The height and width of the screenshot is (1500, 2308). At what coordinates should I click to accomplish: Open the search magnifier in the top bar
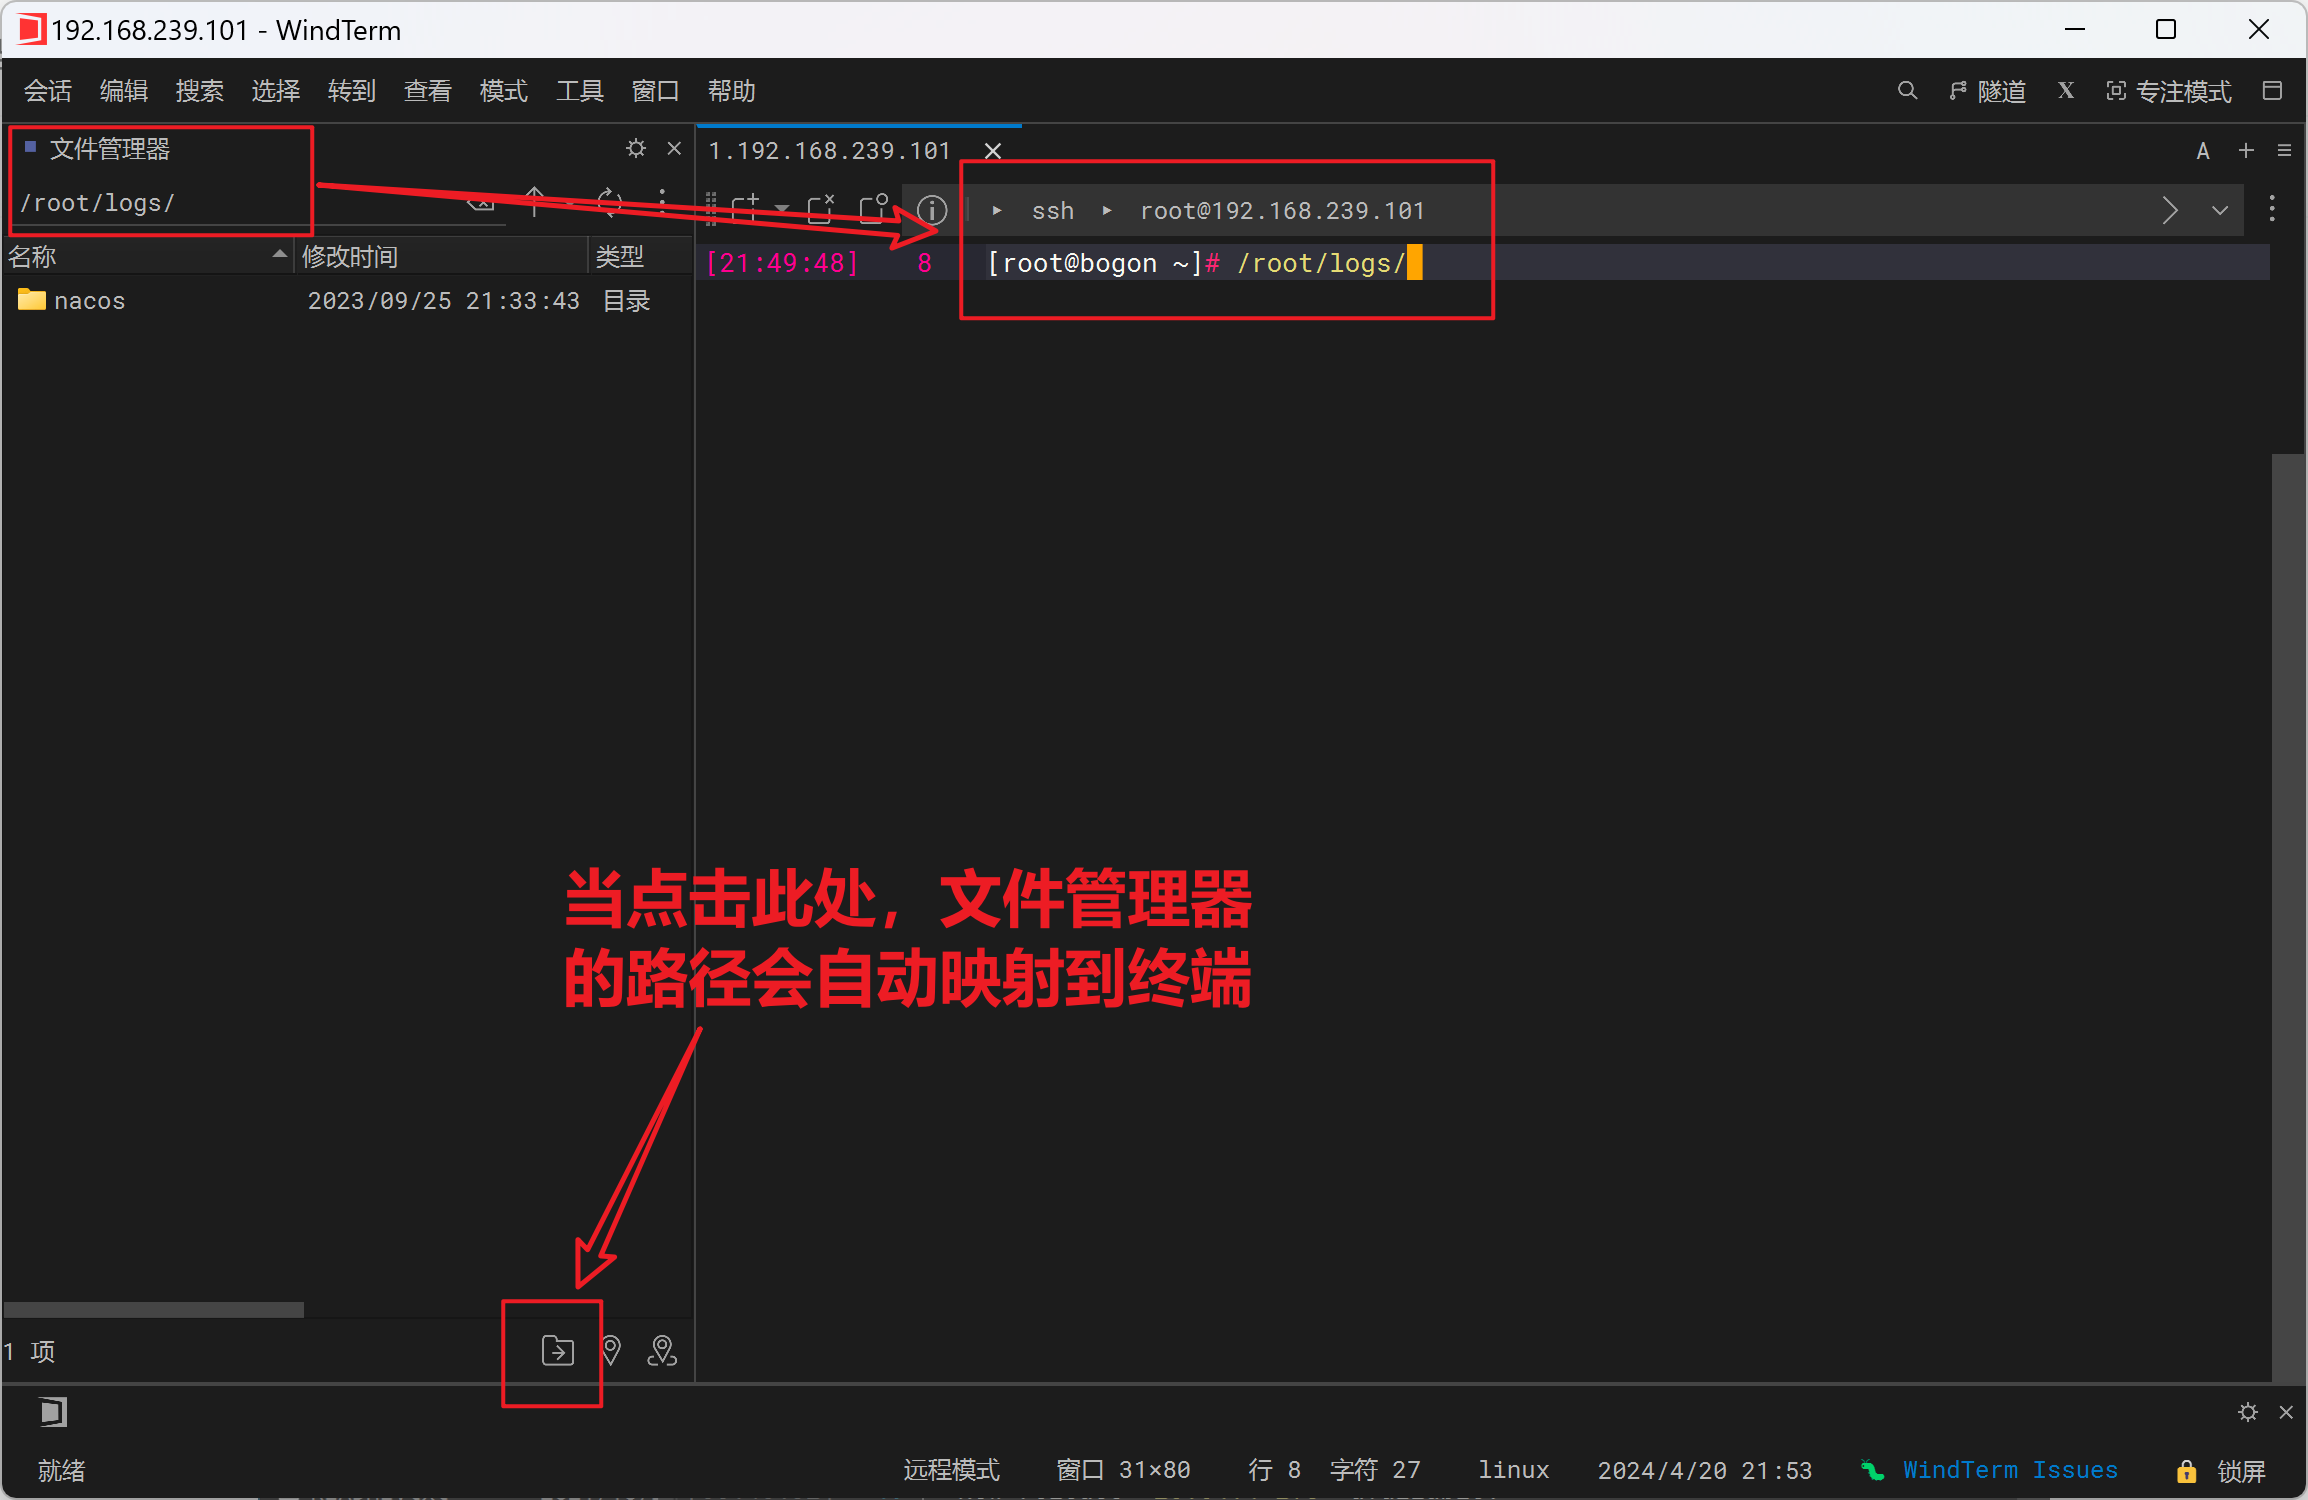(x=1907, y=91)
